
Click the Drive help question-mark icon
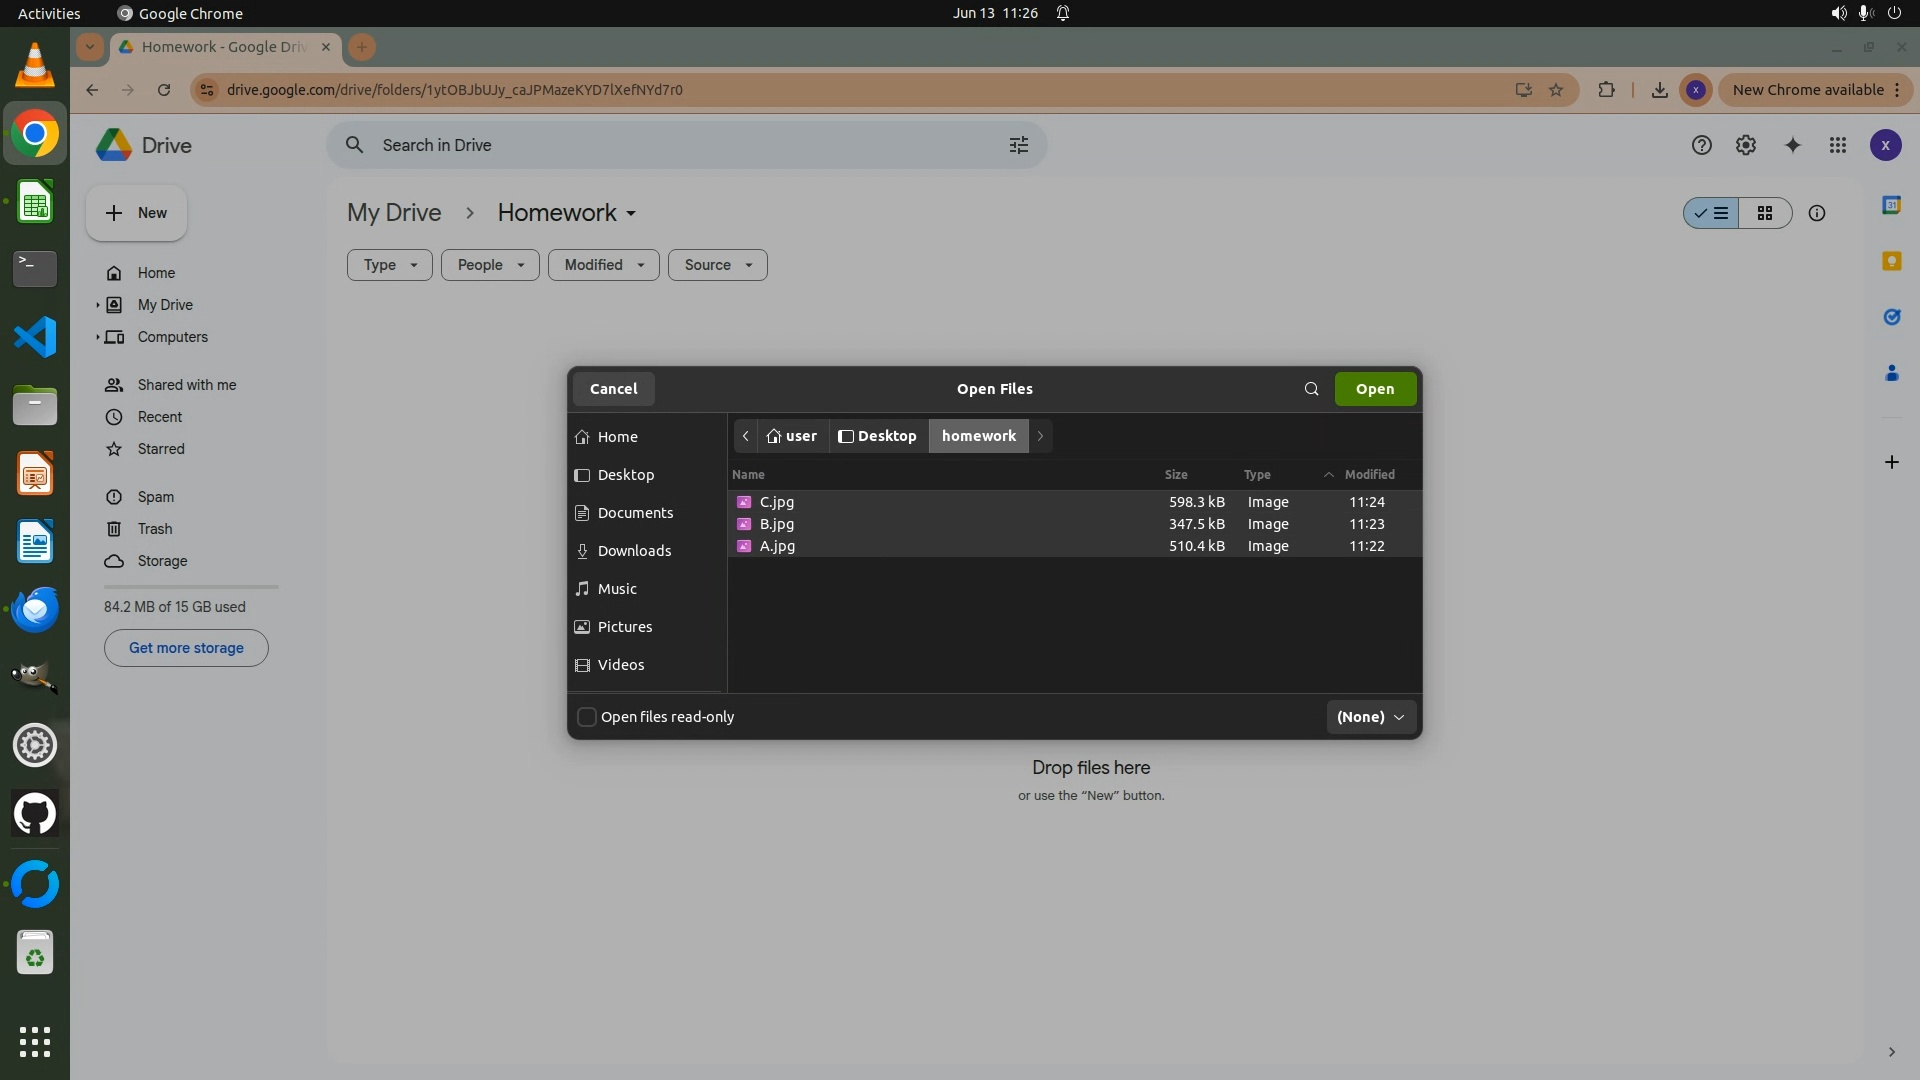click(x=1701, y=145)
